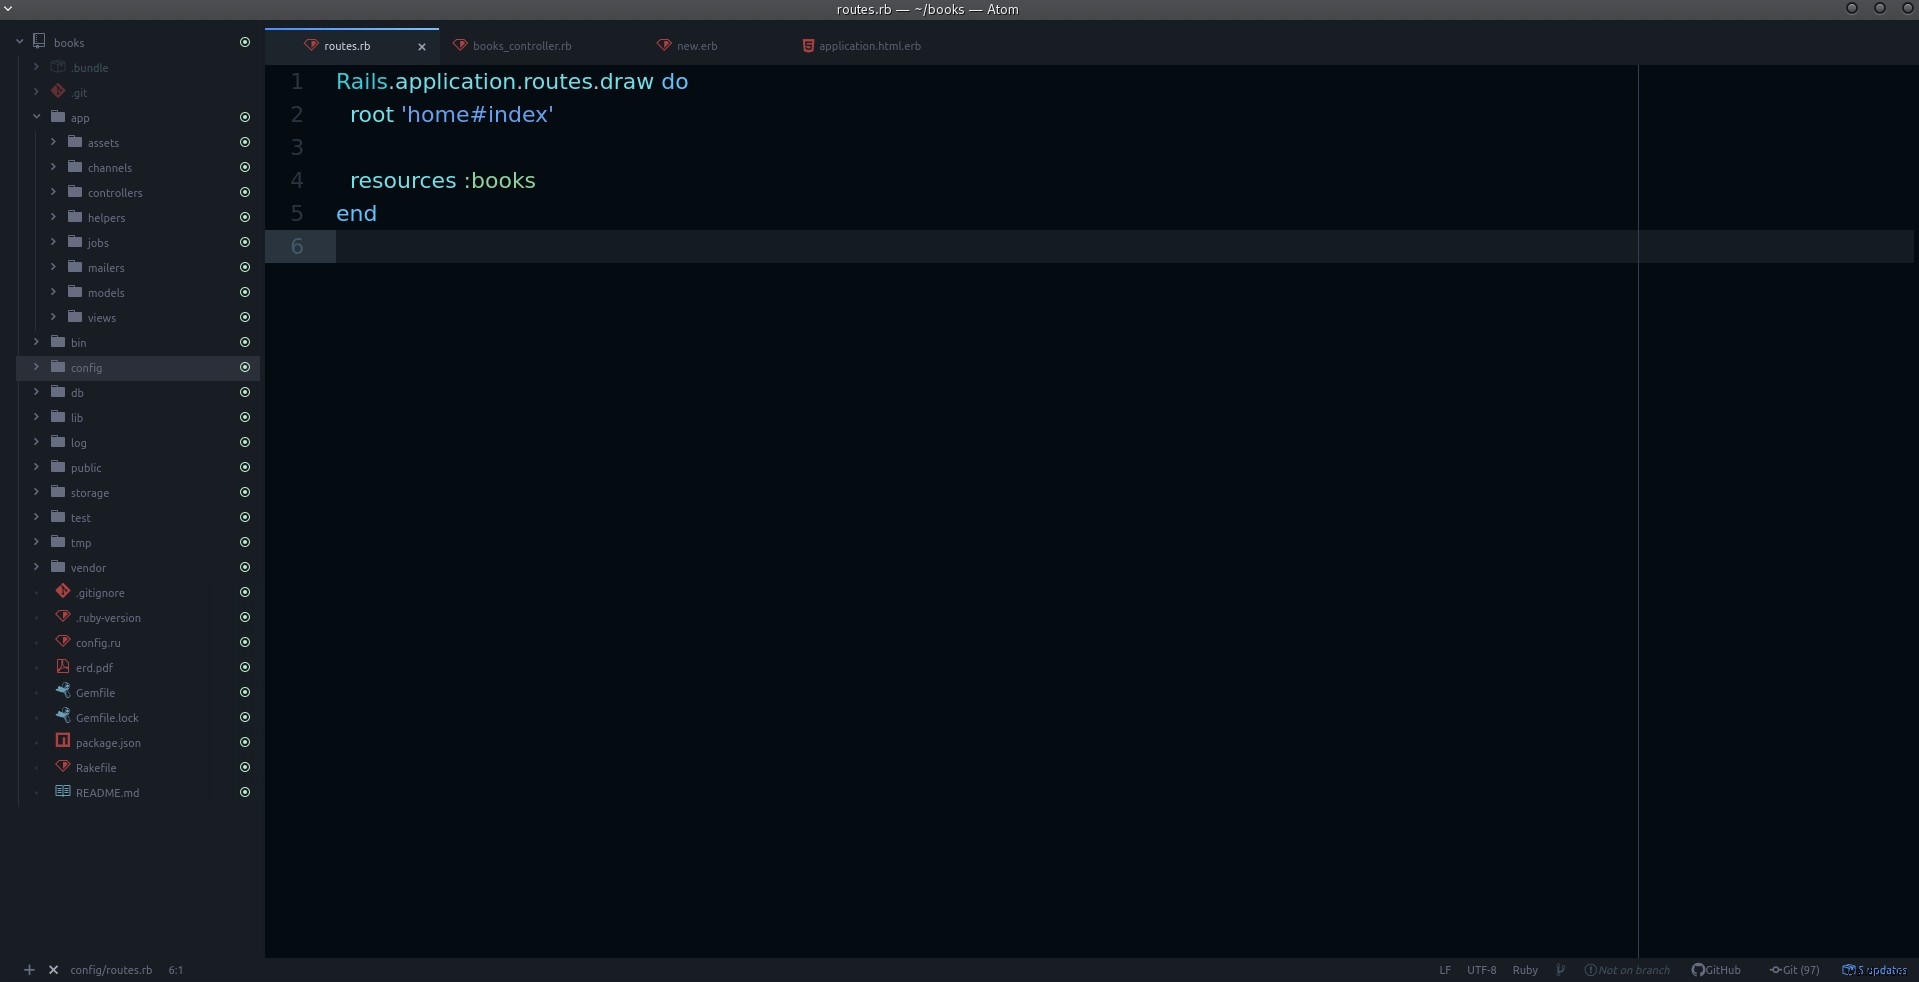Click the Gemfile.lock file icon
Screen dimensions: 1919x982
[x=63, y=717]
